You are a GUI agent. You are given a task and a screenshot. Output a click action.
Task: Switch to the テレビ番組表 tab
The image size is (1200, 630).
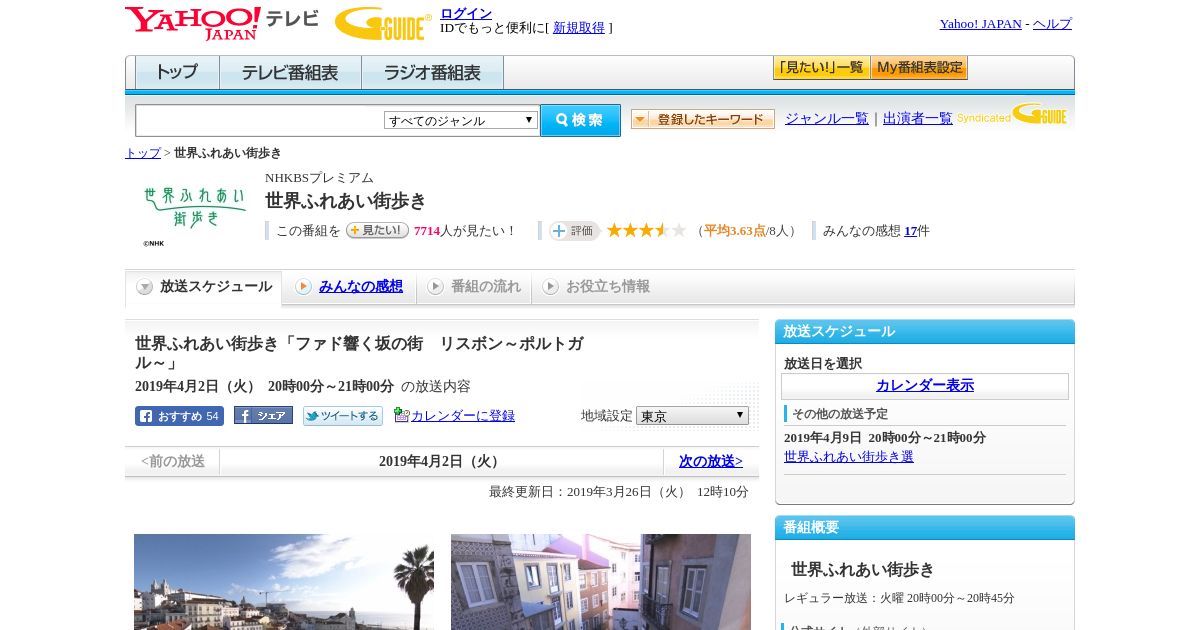[x=290, y=73]
